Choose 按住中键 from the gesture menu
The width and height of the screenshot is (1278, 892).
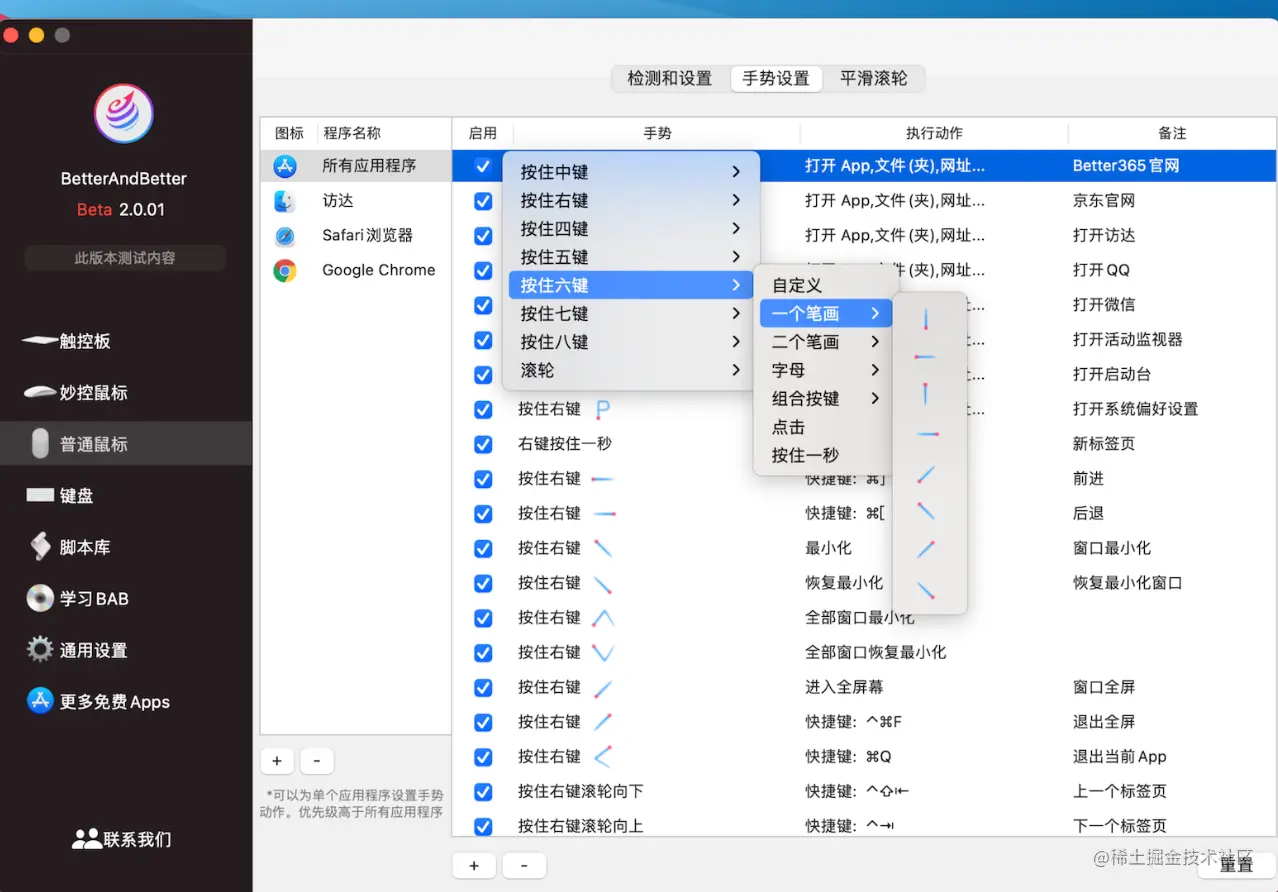tap(631, 172)
